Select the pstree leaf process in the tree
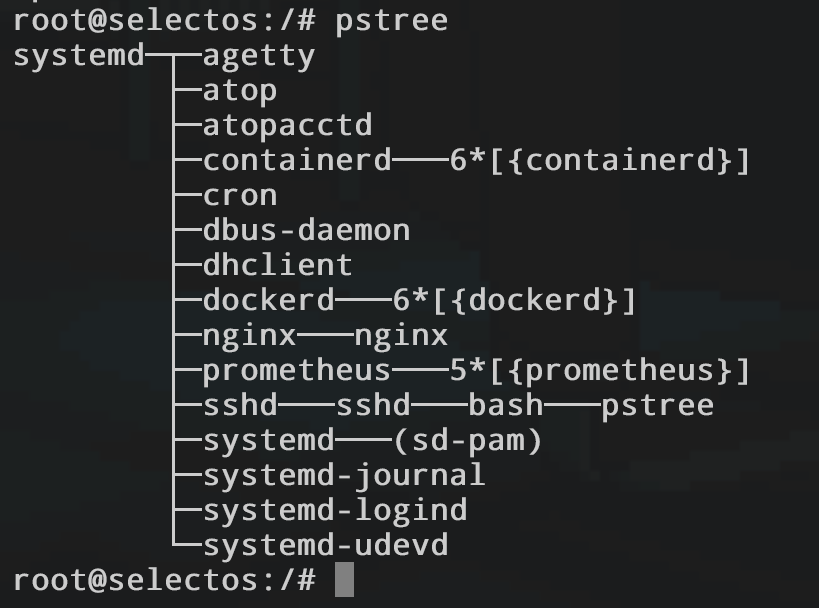Viewport: 819px width, 608px height. [x=657, y=405]
